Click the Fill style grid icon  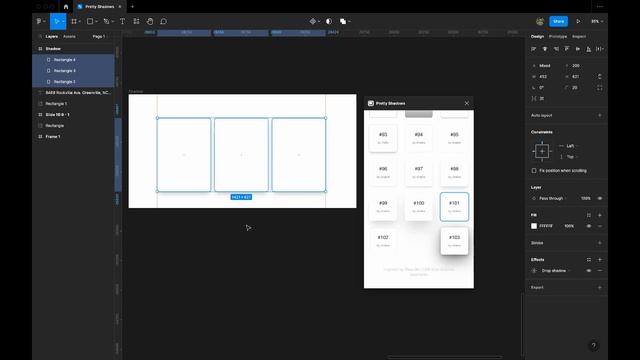[x=589, y=215]
